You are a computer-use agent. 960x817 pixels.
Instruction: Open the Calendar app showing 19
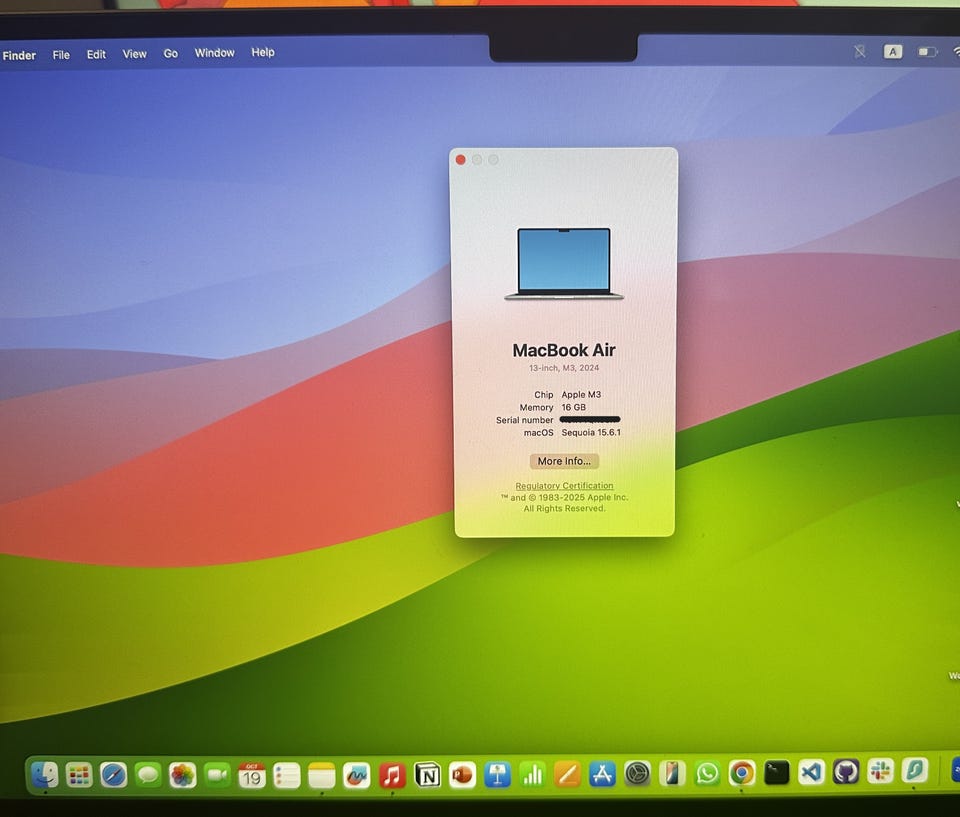click(252, 775)
